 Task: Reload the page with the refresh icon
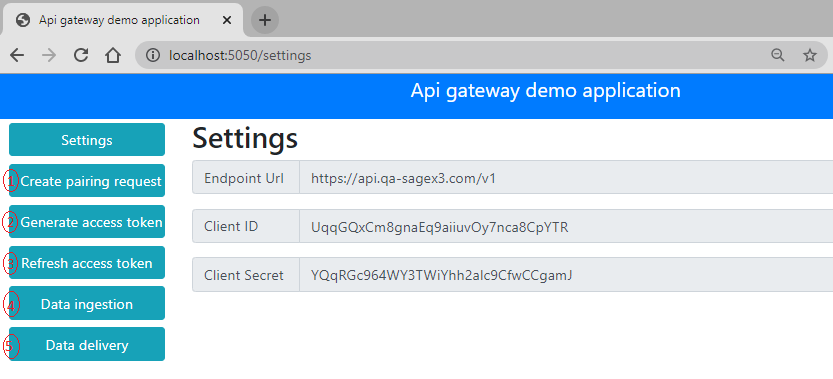pos(81,55)
